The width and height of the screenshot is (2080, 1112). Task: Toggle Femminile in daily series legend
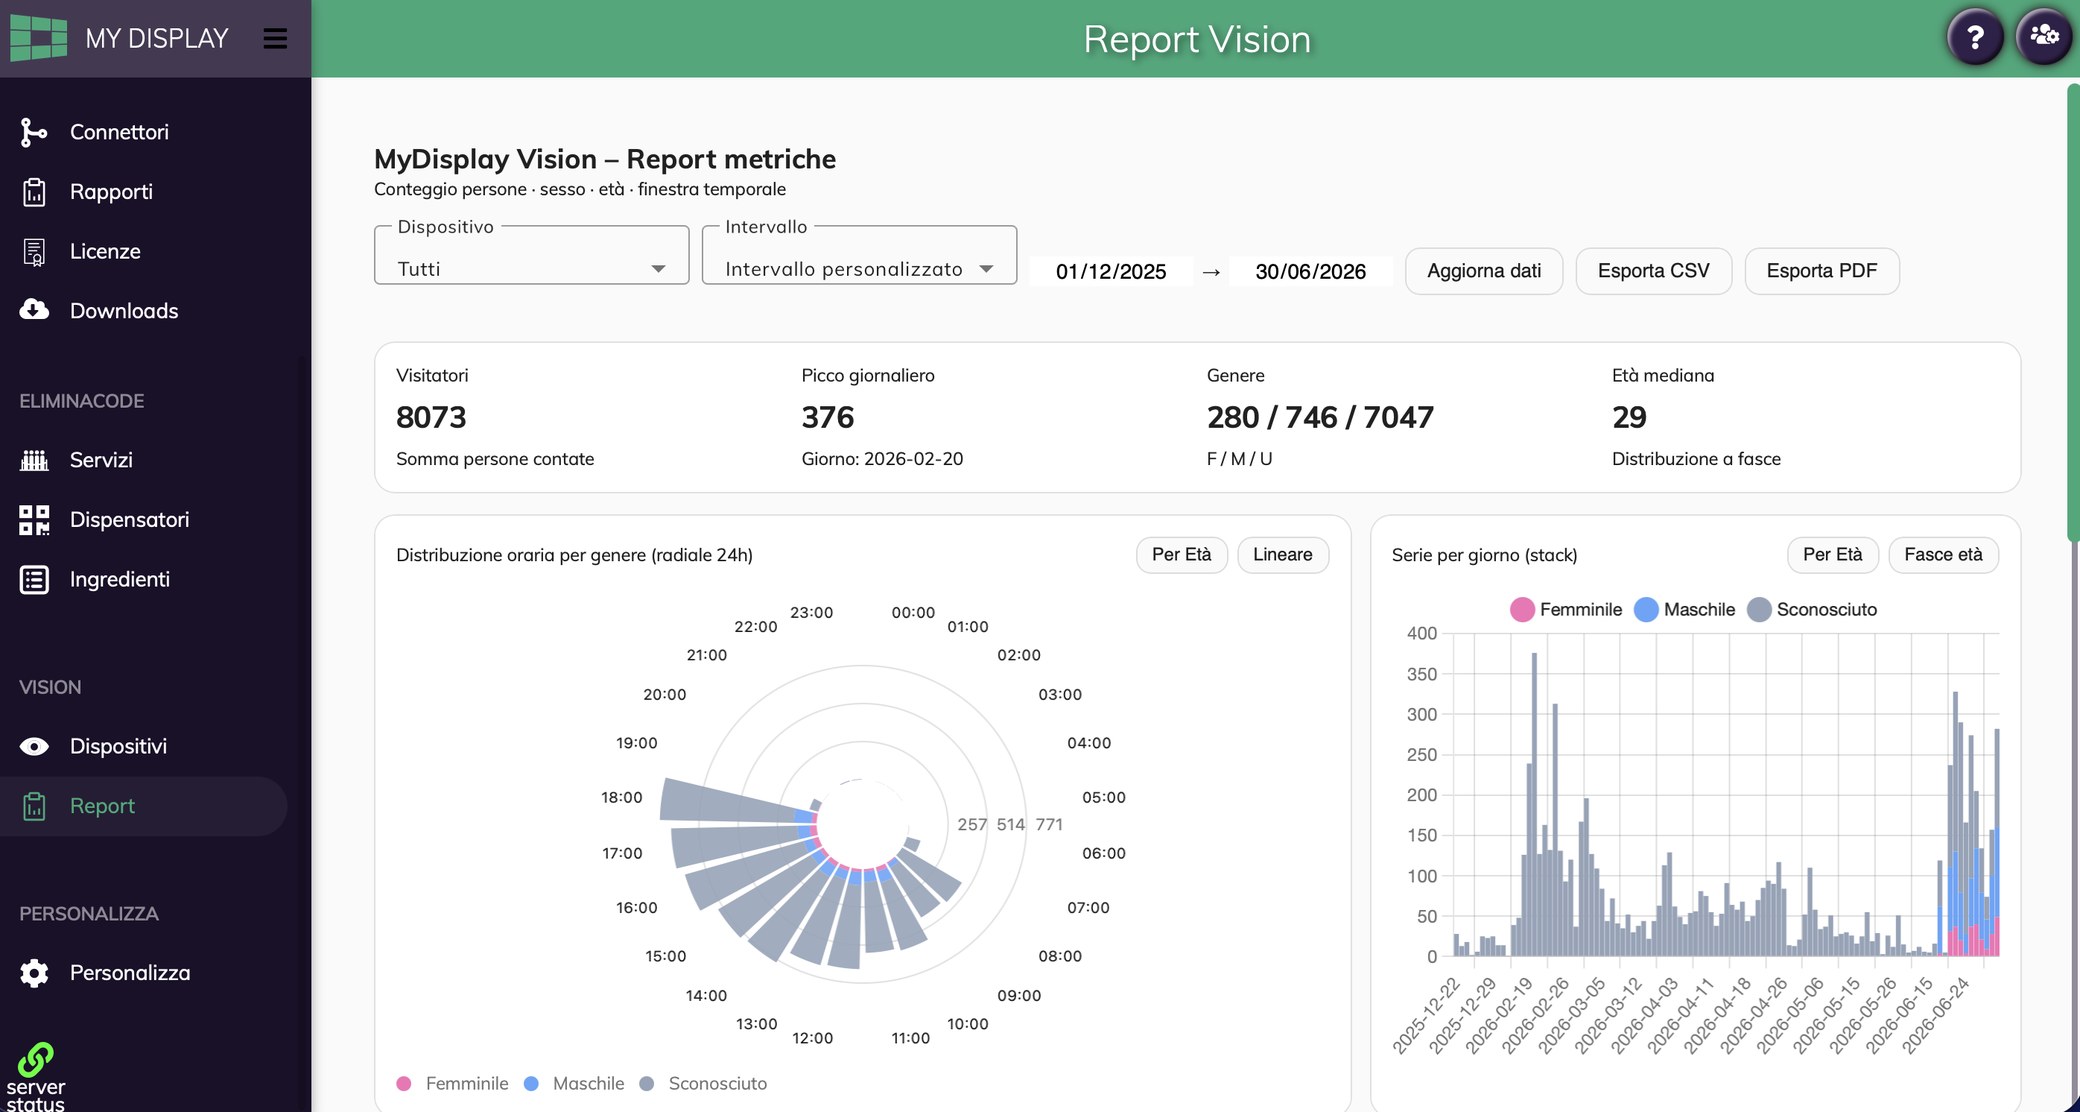pyautogui.click(x=1566, y=610)
